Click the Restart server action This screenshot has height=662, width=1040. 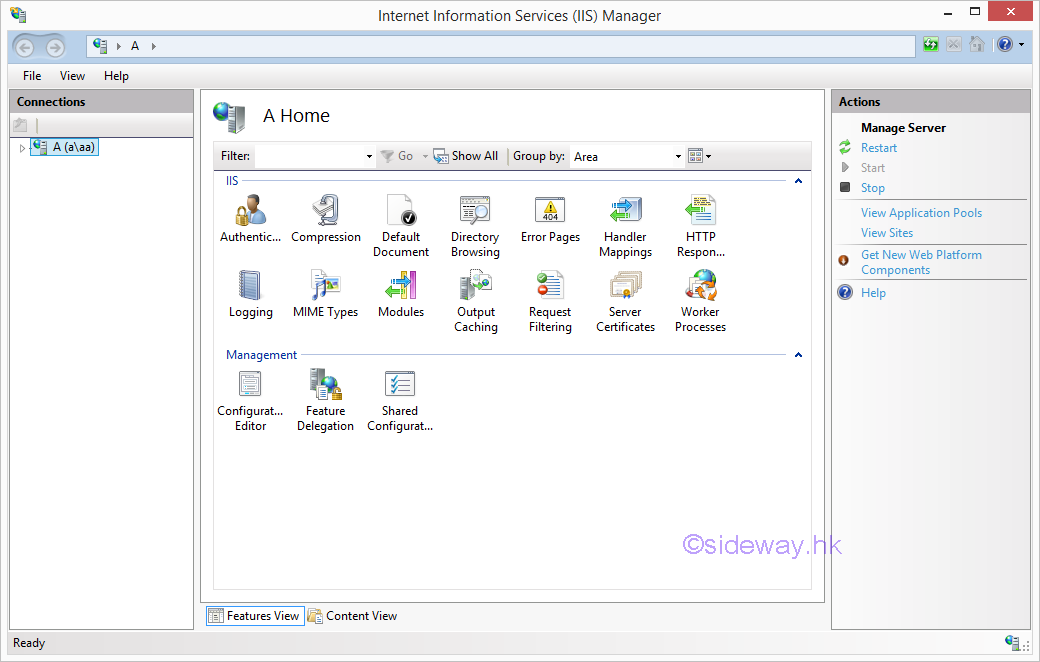click(878, 148)
